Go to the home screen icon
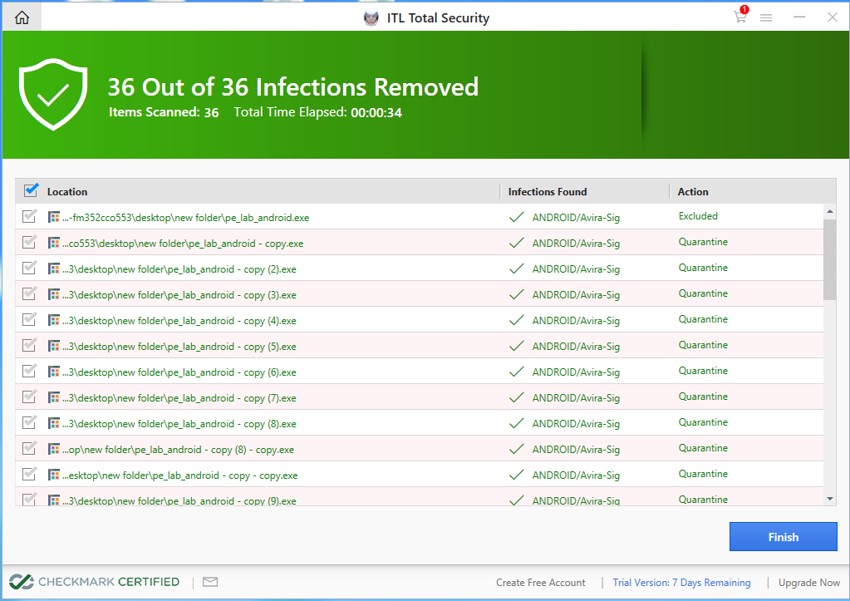This screenshot has width=850, height=601. click(x=22, y=17)
